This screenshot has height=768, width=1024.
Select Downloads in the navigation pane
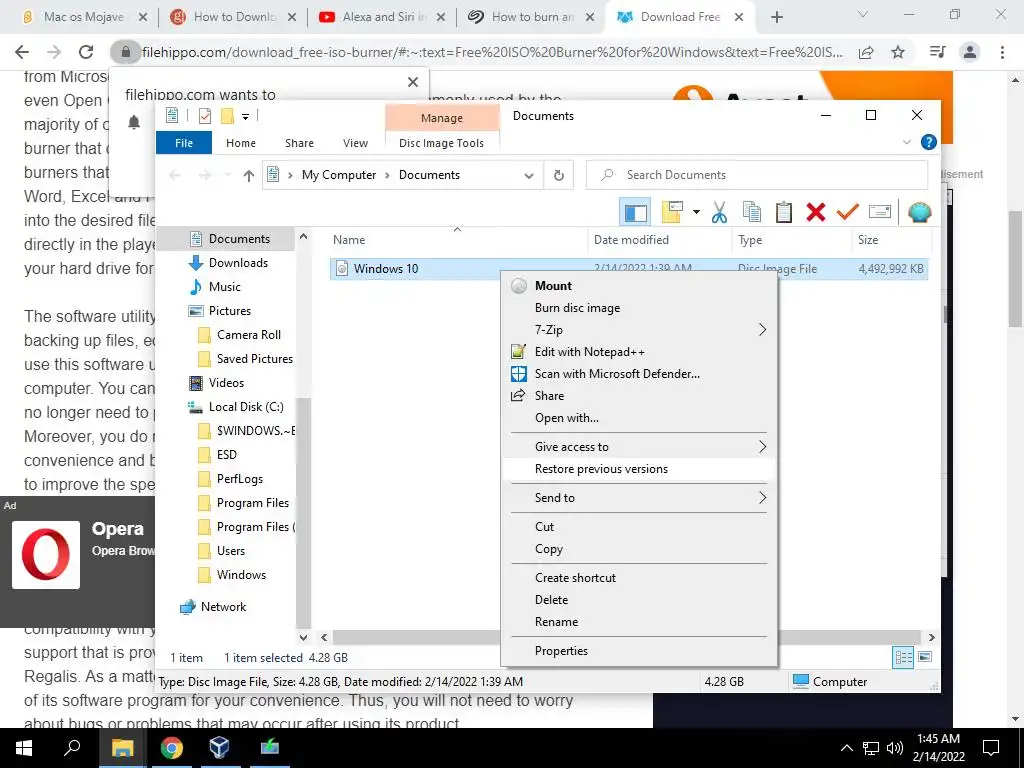click(x=238, y=263)
